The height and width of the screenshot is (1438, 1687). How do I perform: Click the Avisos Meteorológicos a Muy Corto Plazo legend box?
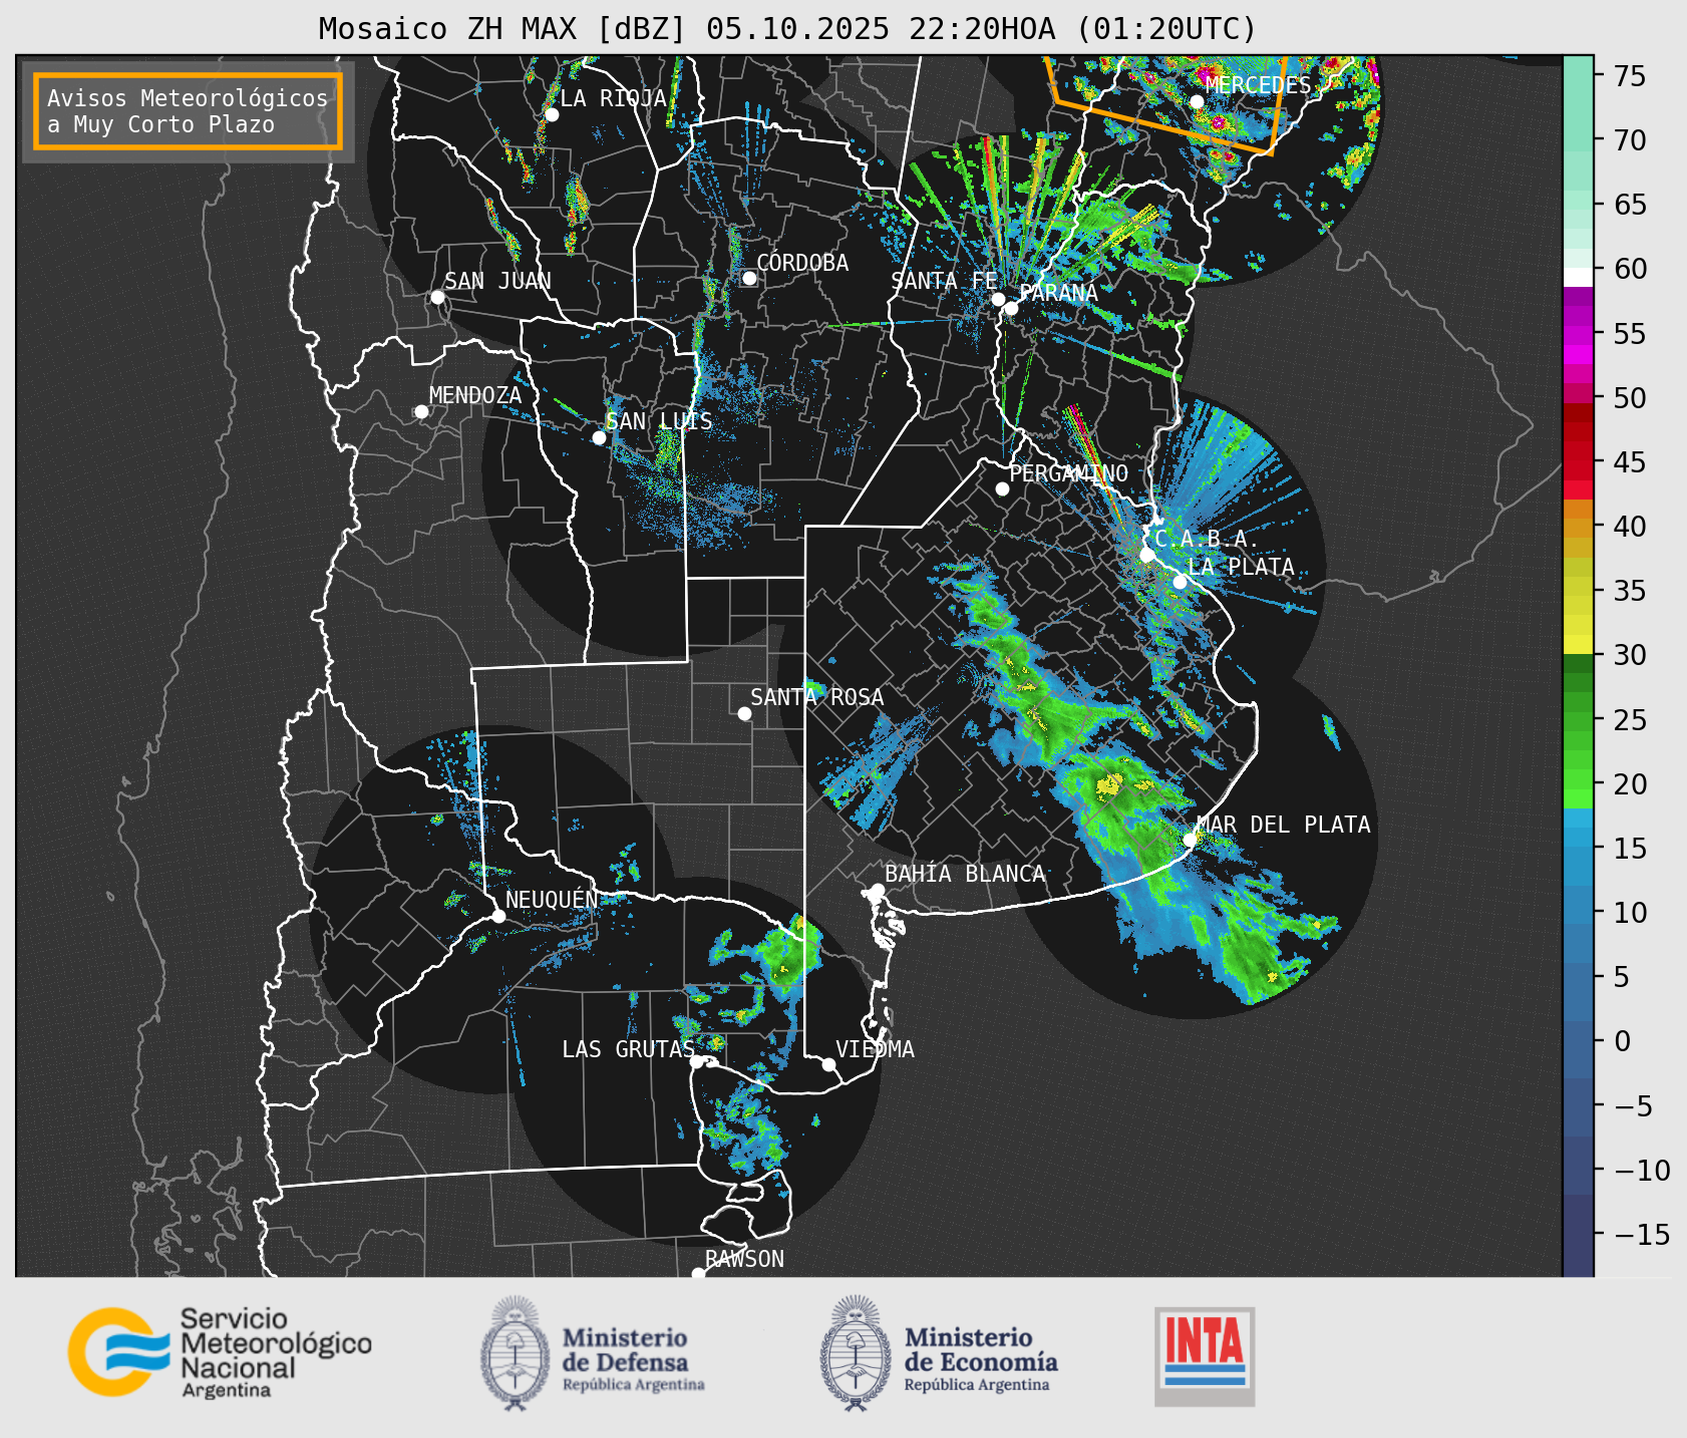pyautogui.click(x=188, y=111)
